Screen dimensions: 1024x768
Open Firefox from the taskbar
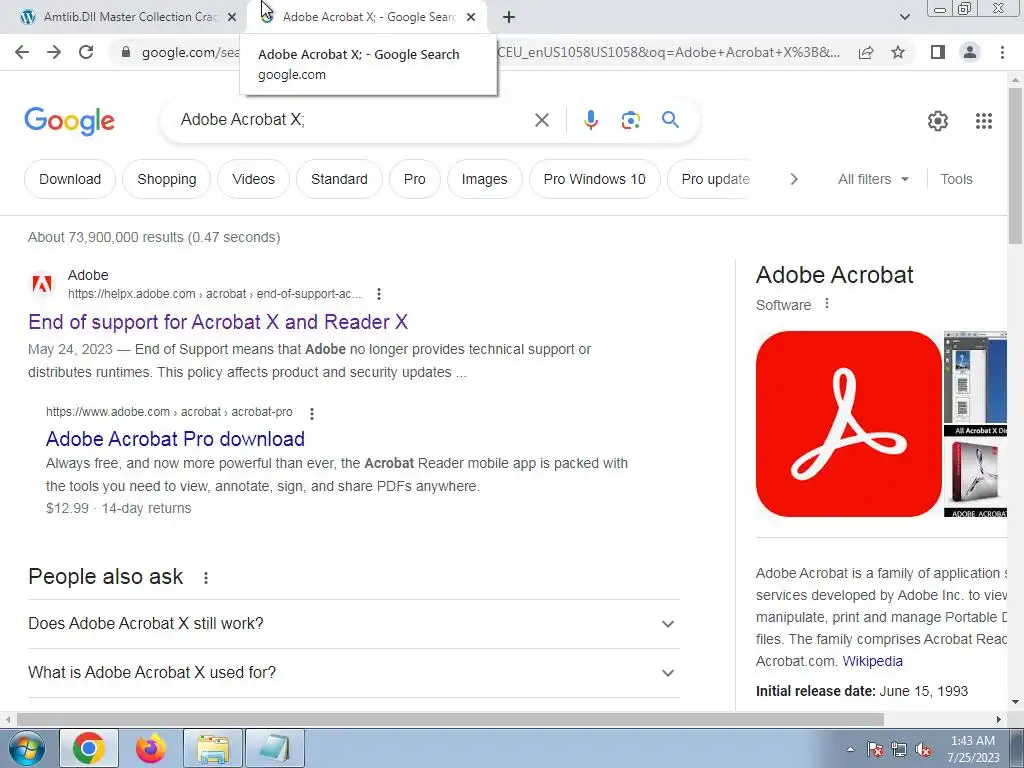[151, 748]
